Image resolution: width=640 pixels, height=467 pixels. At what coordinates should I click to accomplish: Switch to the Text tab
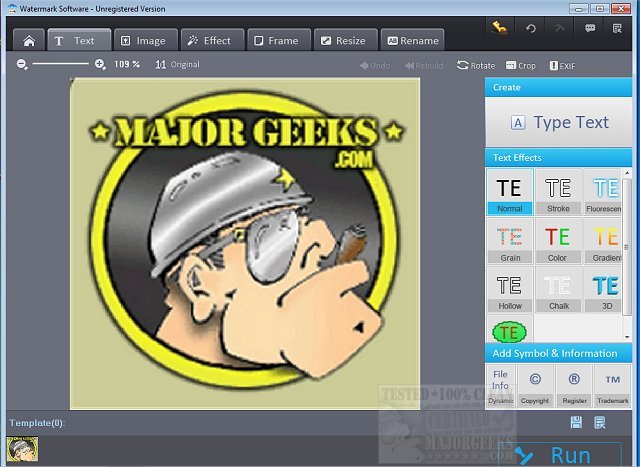[79, 40]
